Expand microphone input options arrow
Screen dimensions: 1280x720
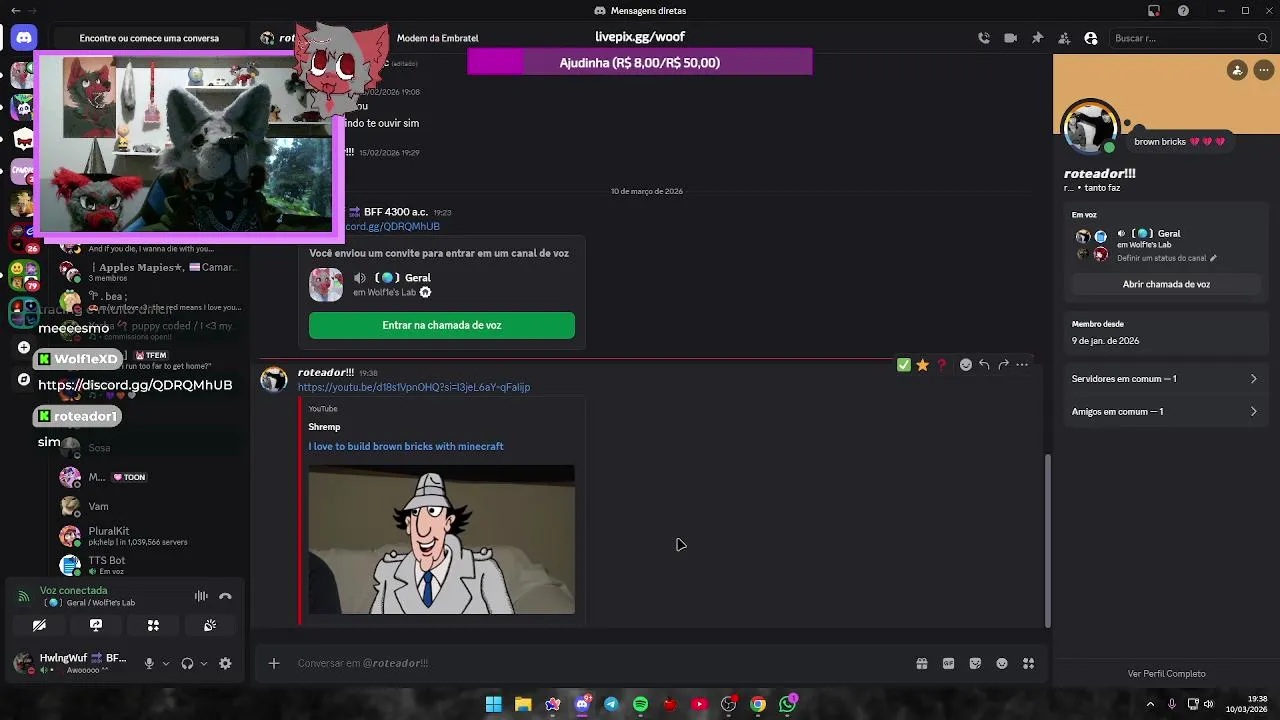tap(166, 663)
